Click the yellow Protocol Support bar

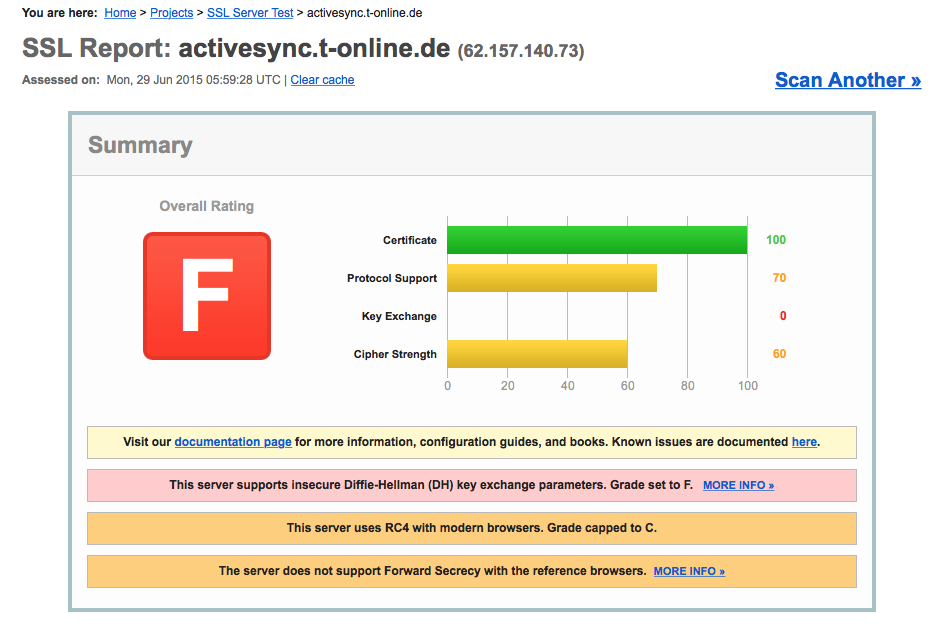pyautogui.click(x=551, y=278)
